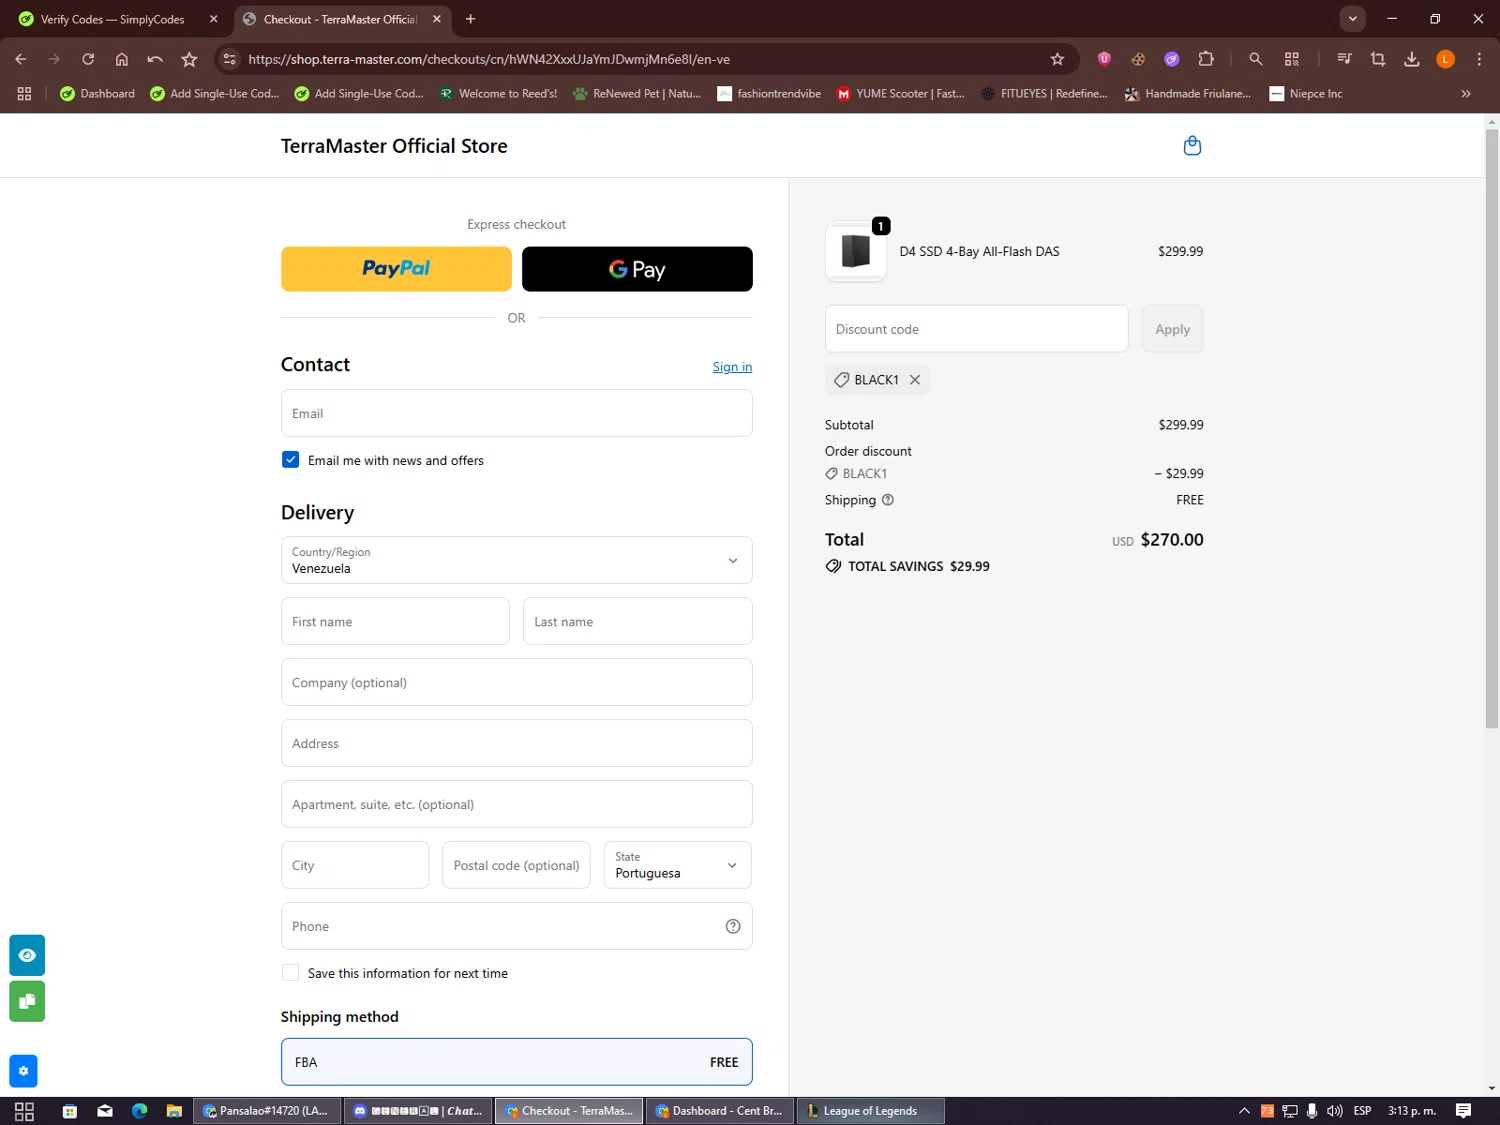Pay with the Google Pay button
This screenshot has height=1125, width=1500.
click(637, 269)
